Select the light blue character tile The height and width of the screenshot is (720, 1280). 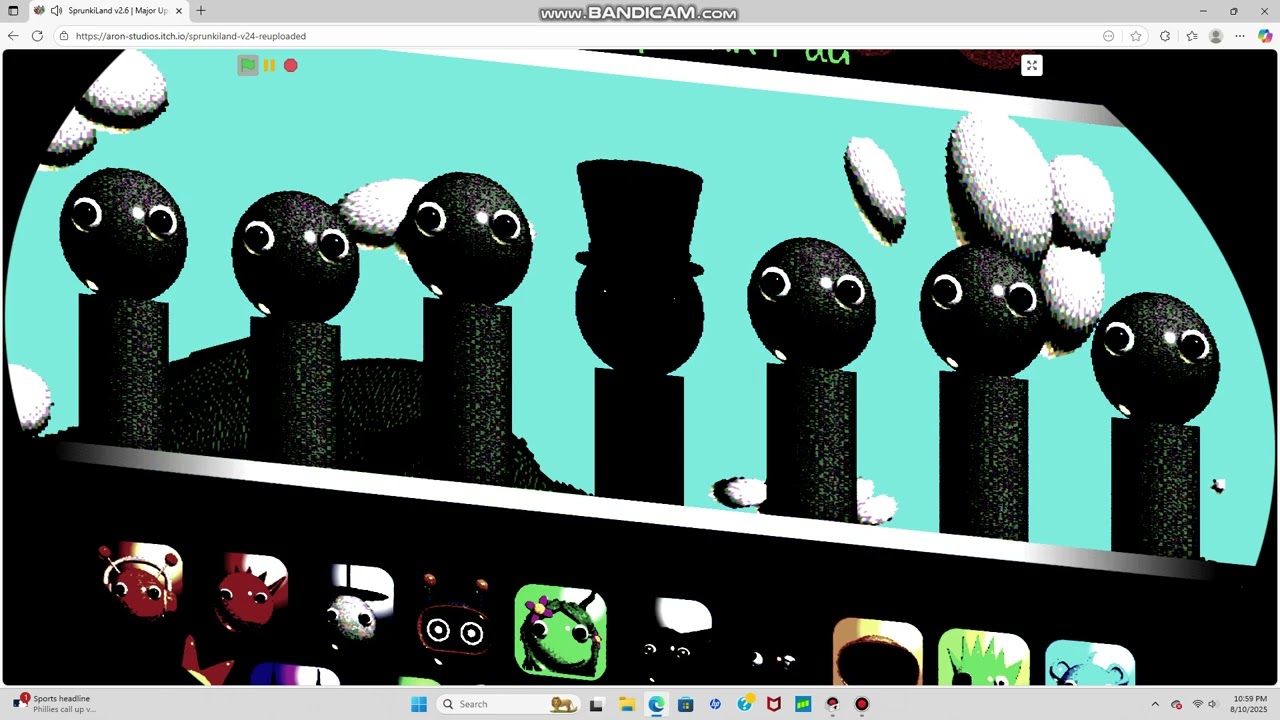pyautogui.click(x=1090, y=664)
